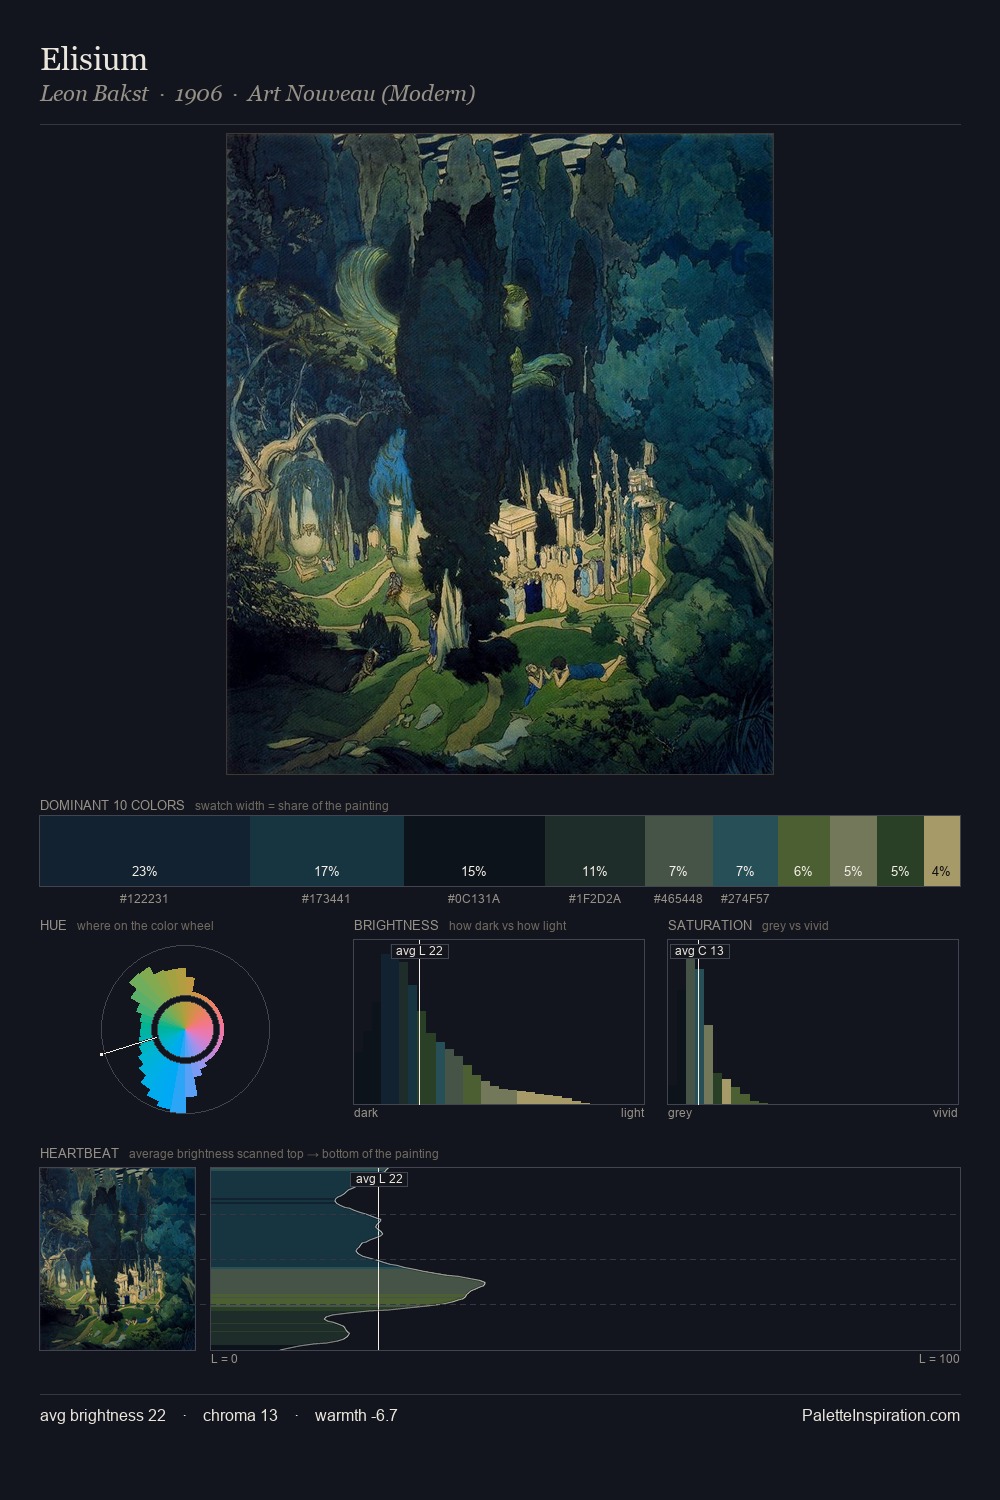Click the hex code #0C131A
This screenshot has width=1000, height=1500.
(474, 899)
